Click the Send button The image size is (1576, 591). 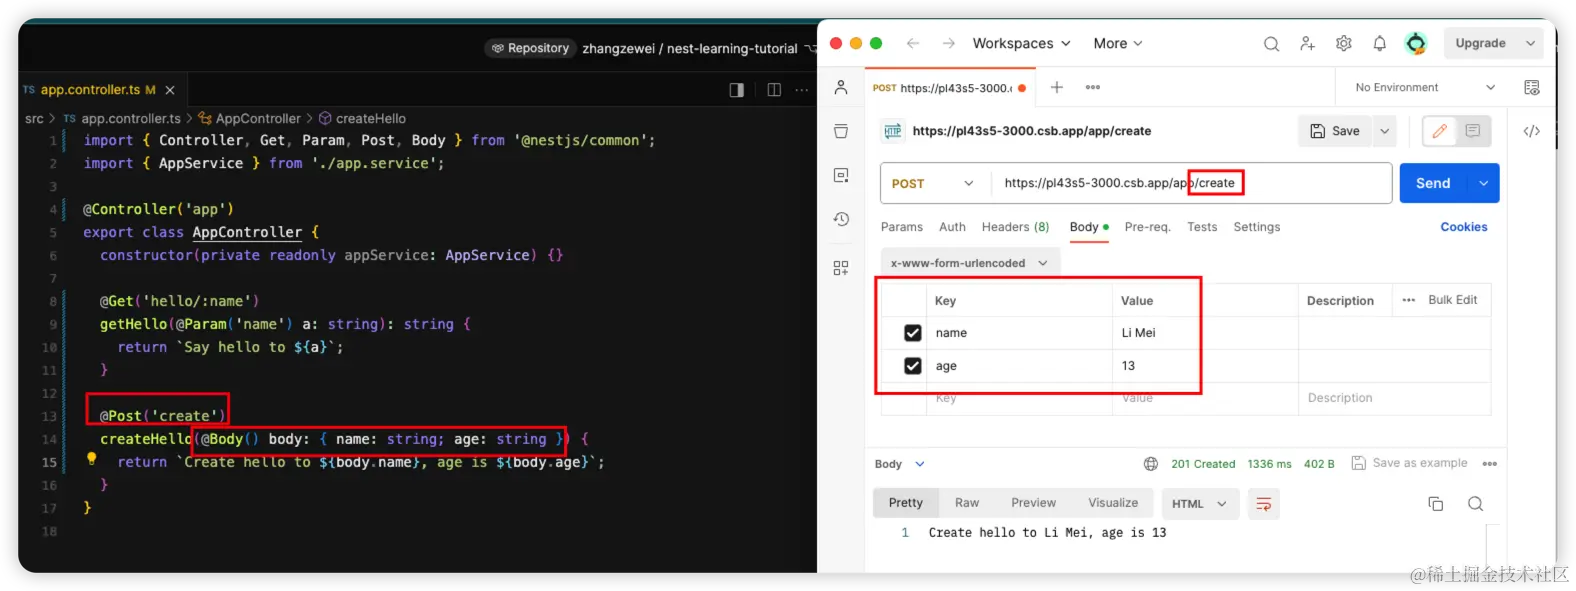[1433, 183]
